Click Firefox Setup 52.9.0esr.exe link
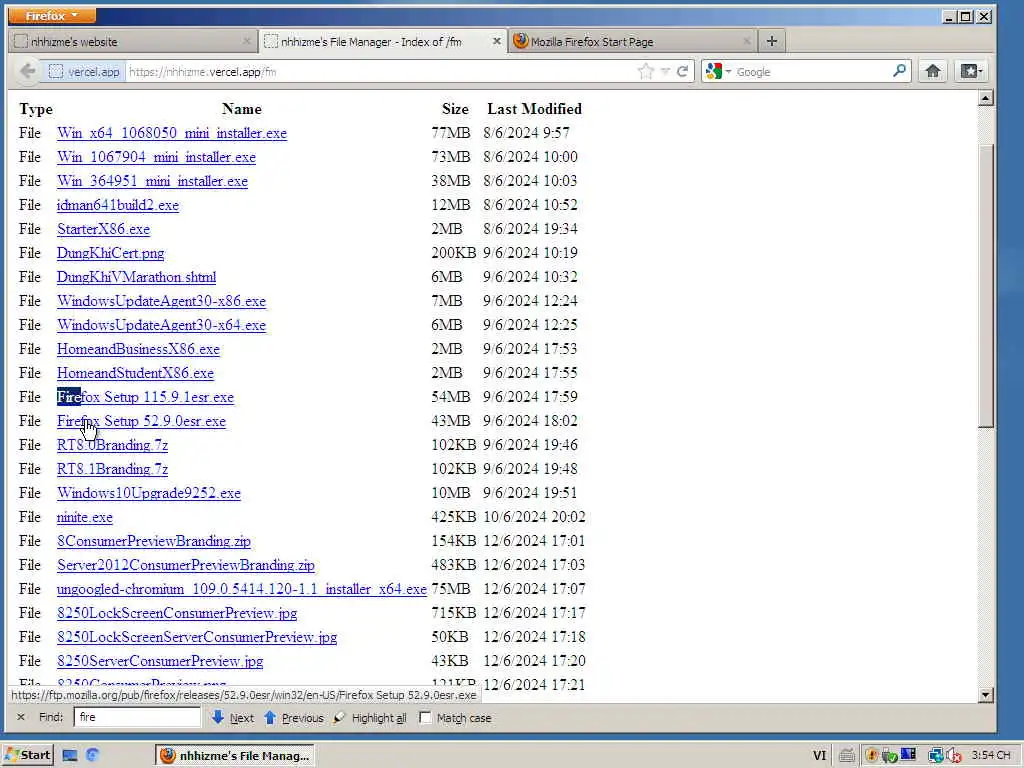The width and height of the screenshot is (1024, 768). [x=141, y=421]
